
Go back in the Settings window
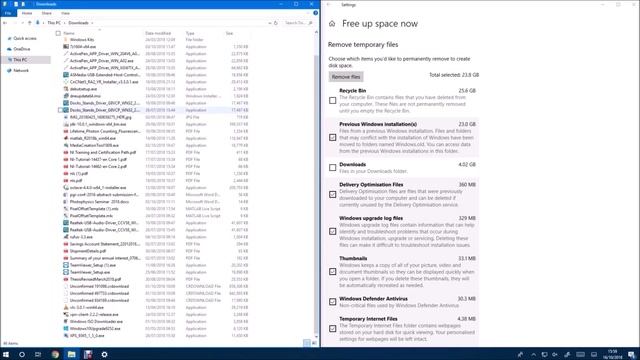pos(329,5)
